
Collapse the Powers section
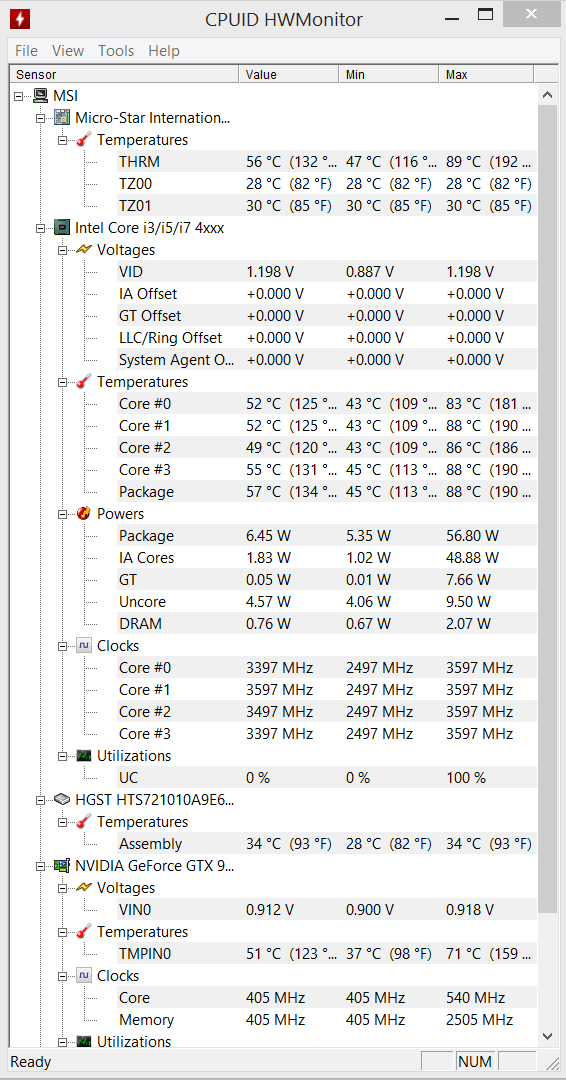point(63,514)
